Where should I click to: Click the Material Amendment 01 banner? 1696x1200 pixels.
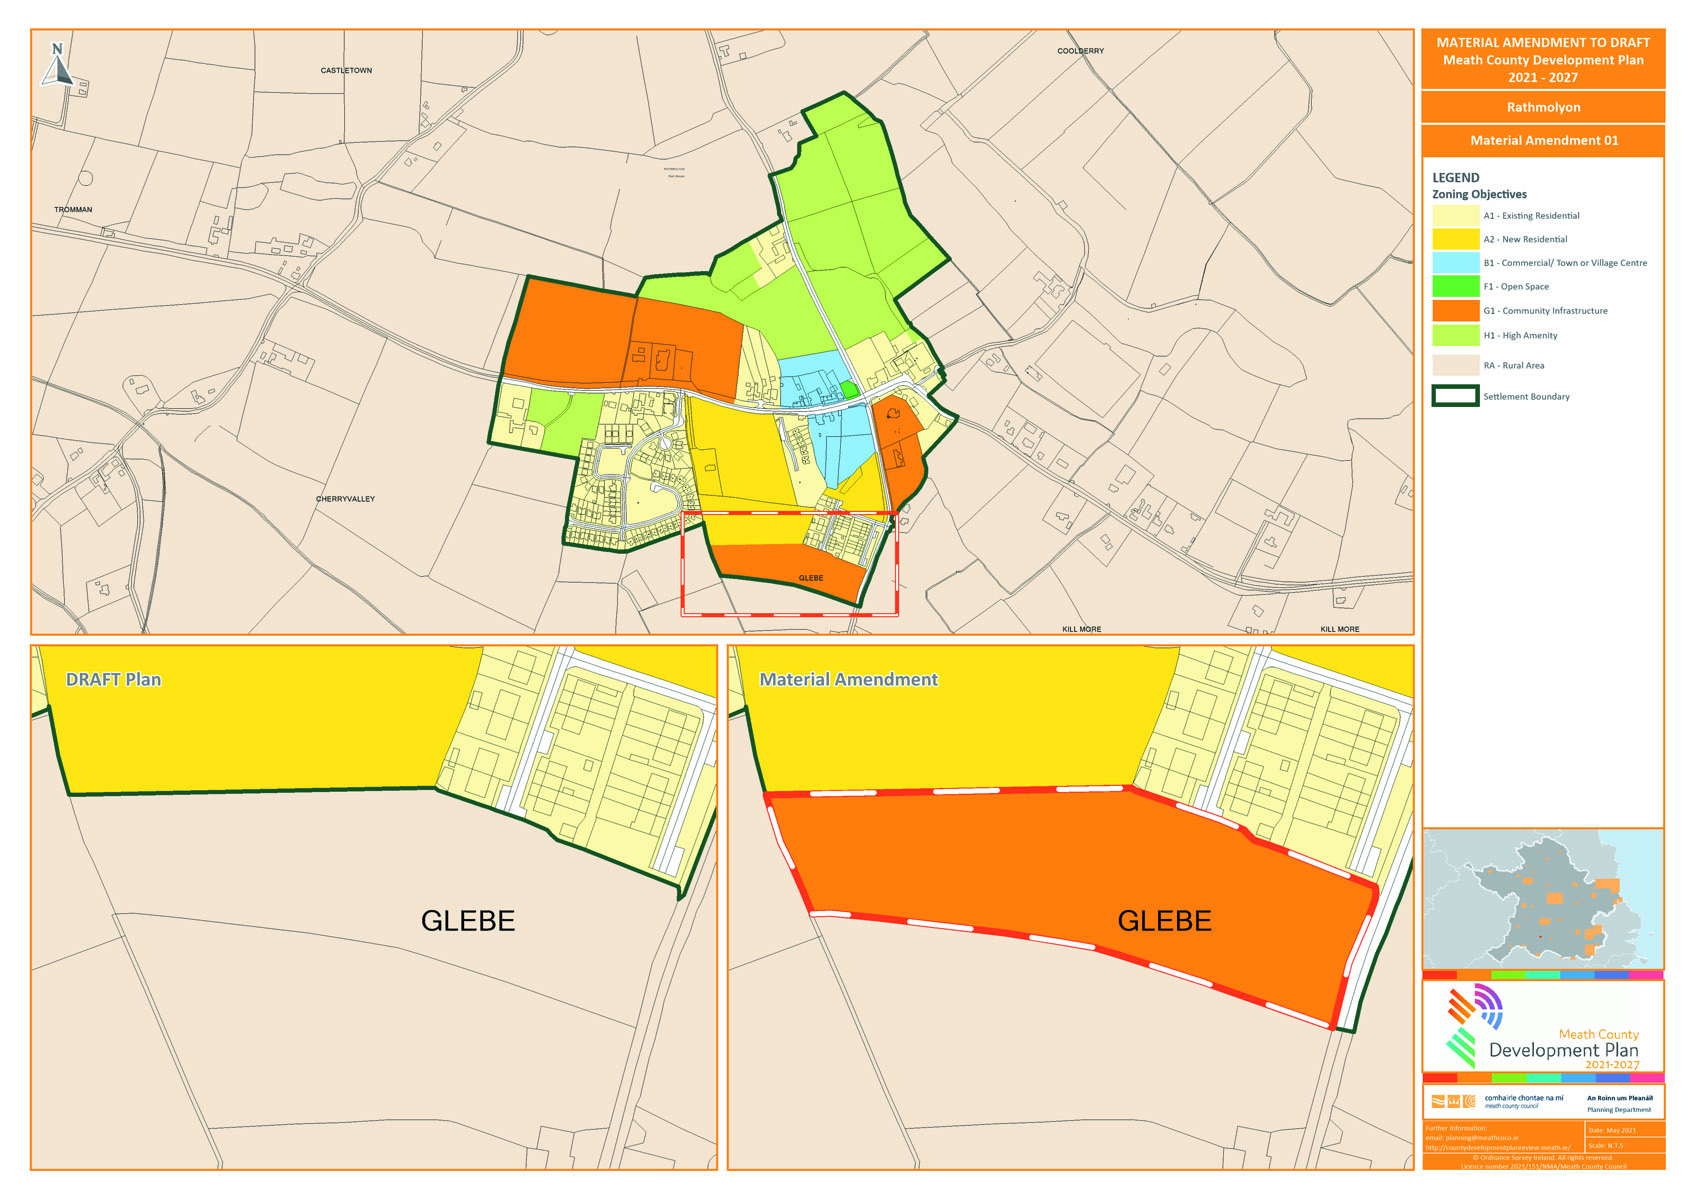tap(1543, 140)
